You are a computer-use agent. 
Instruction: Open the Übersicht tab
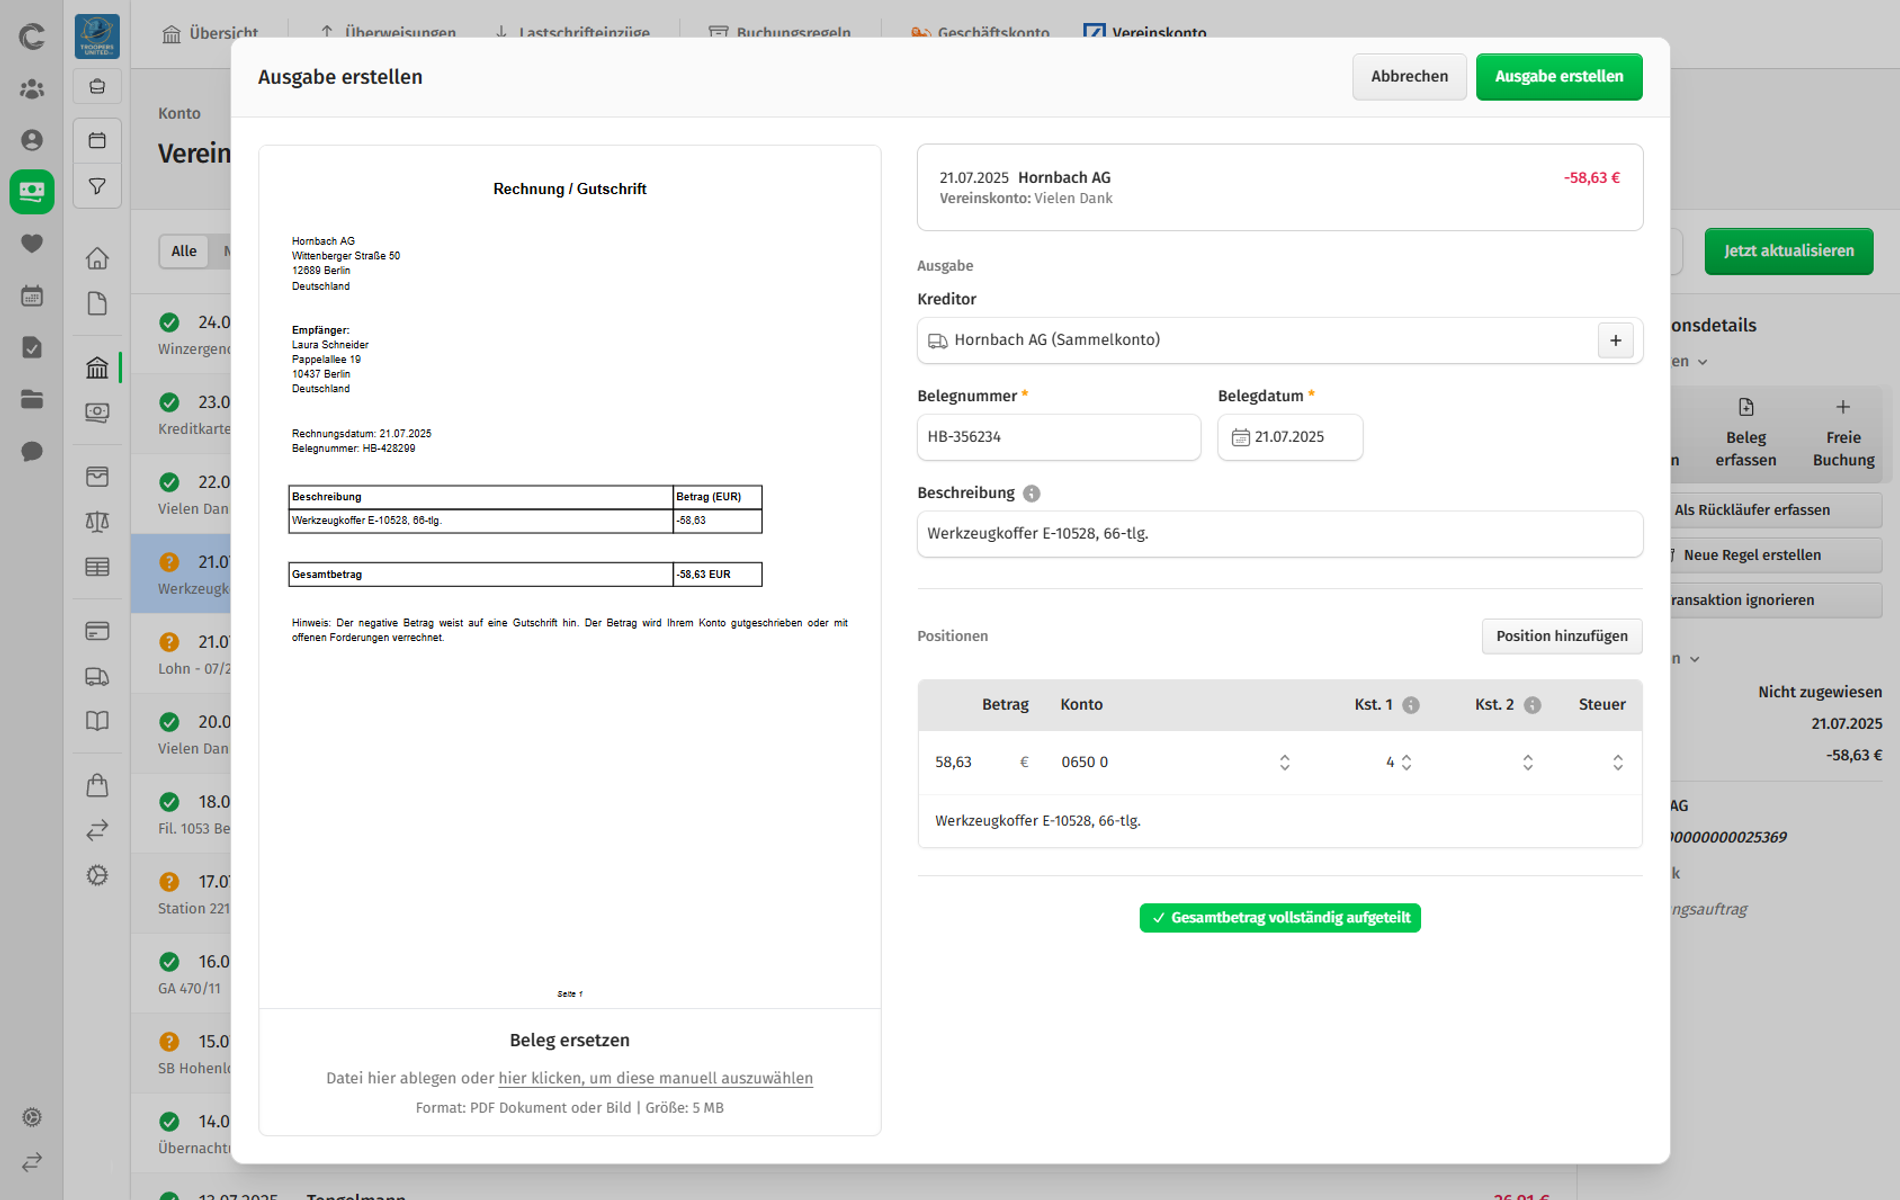[x=210, y=32]
